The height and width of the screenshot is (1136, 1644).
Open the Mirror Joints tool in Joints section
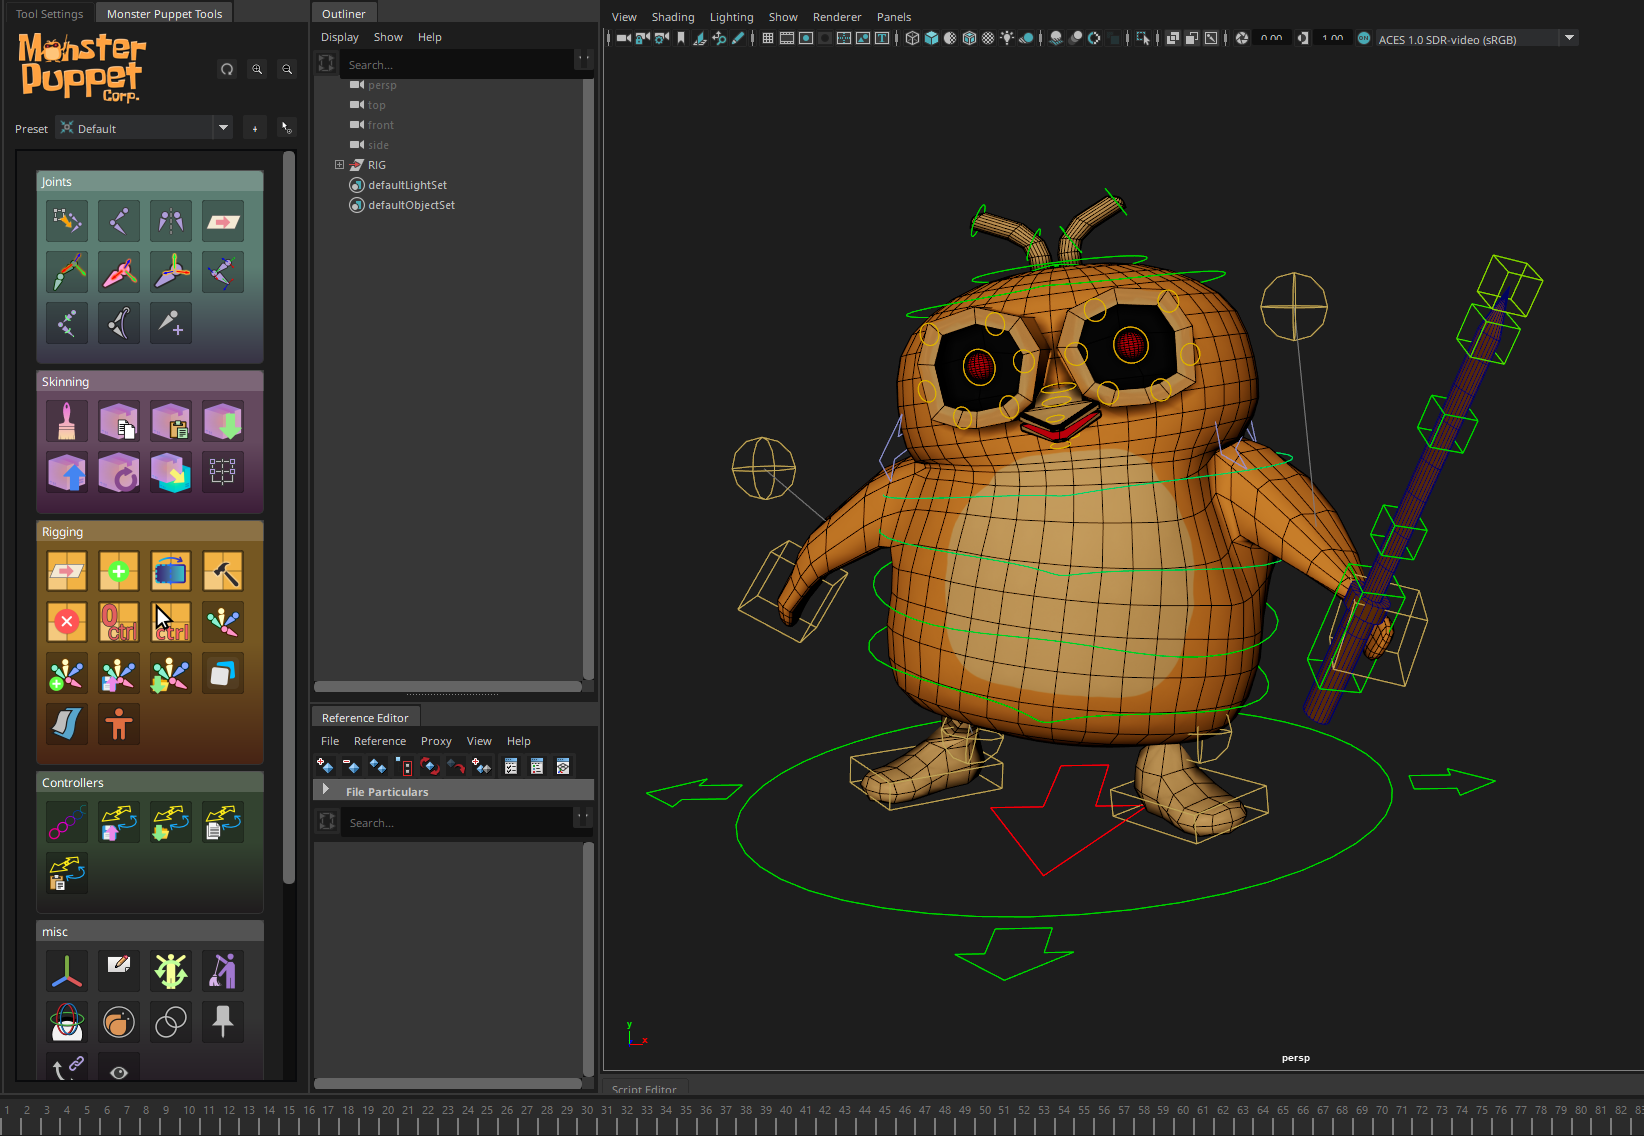[171, 221]
